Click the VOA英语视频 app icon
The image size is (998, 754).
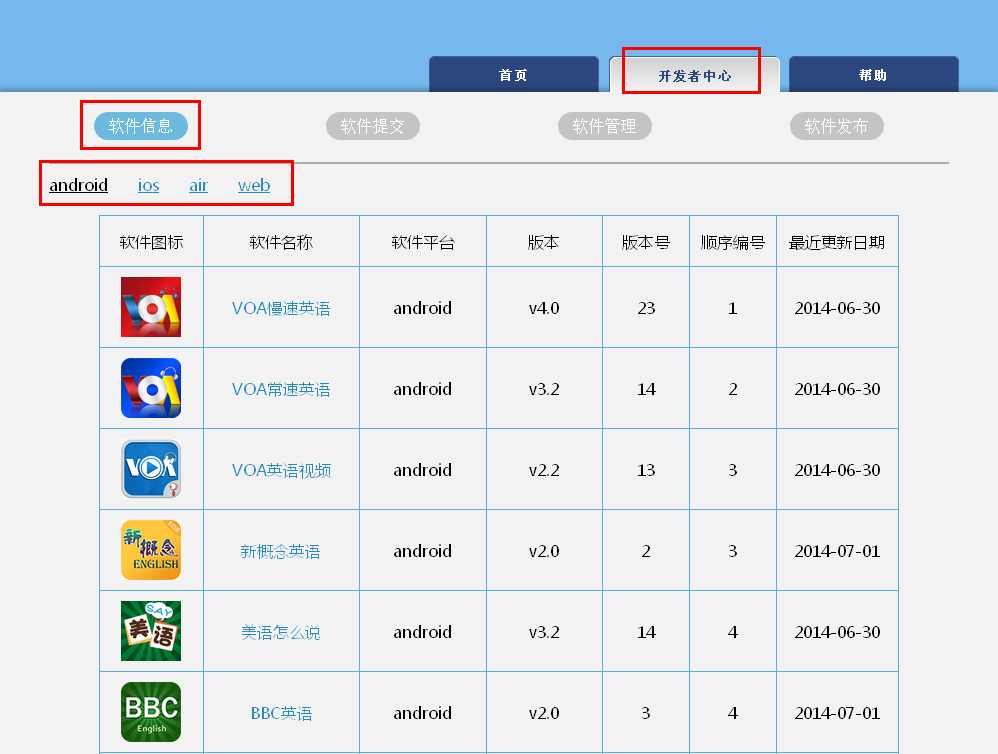tap(151, 469)
